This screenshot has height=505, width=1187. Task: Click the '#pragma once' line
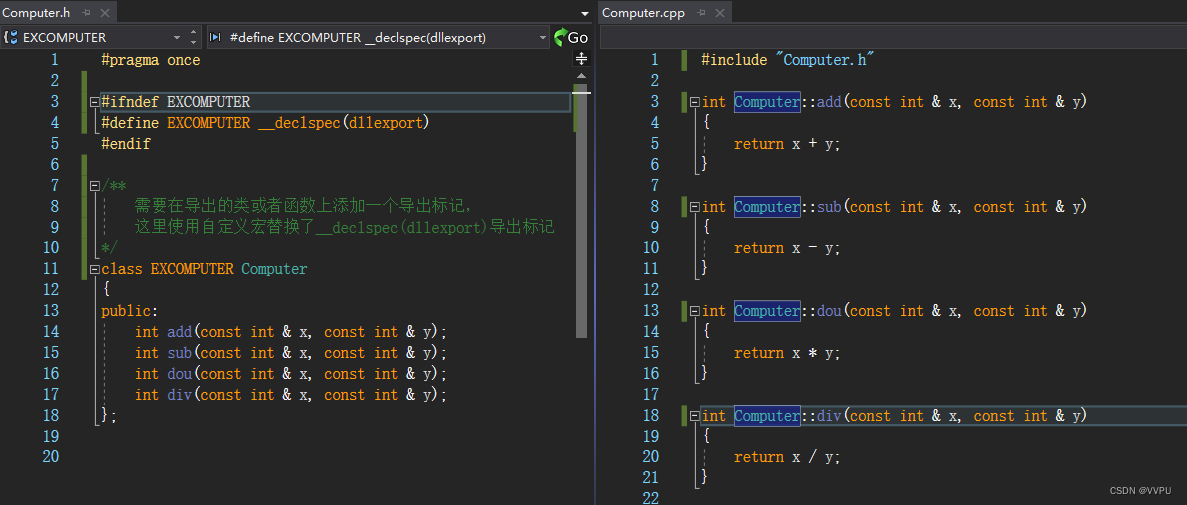click(x=151, y=61)
